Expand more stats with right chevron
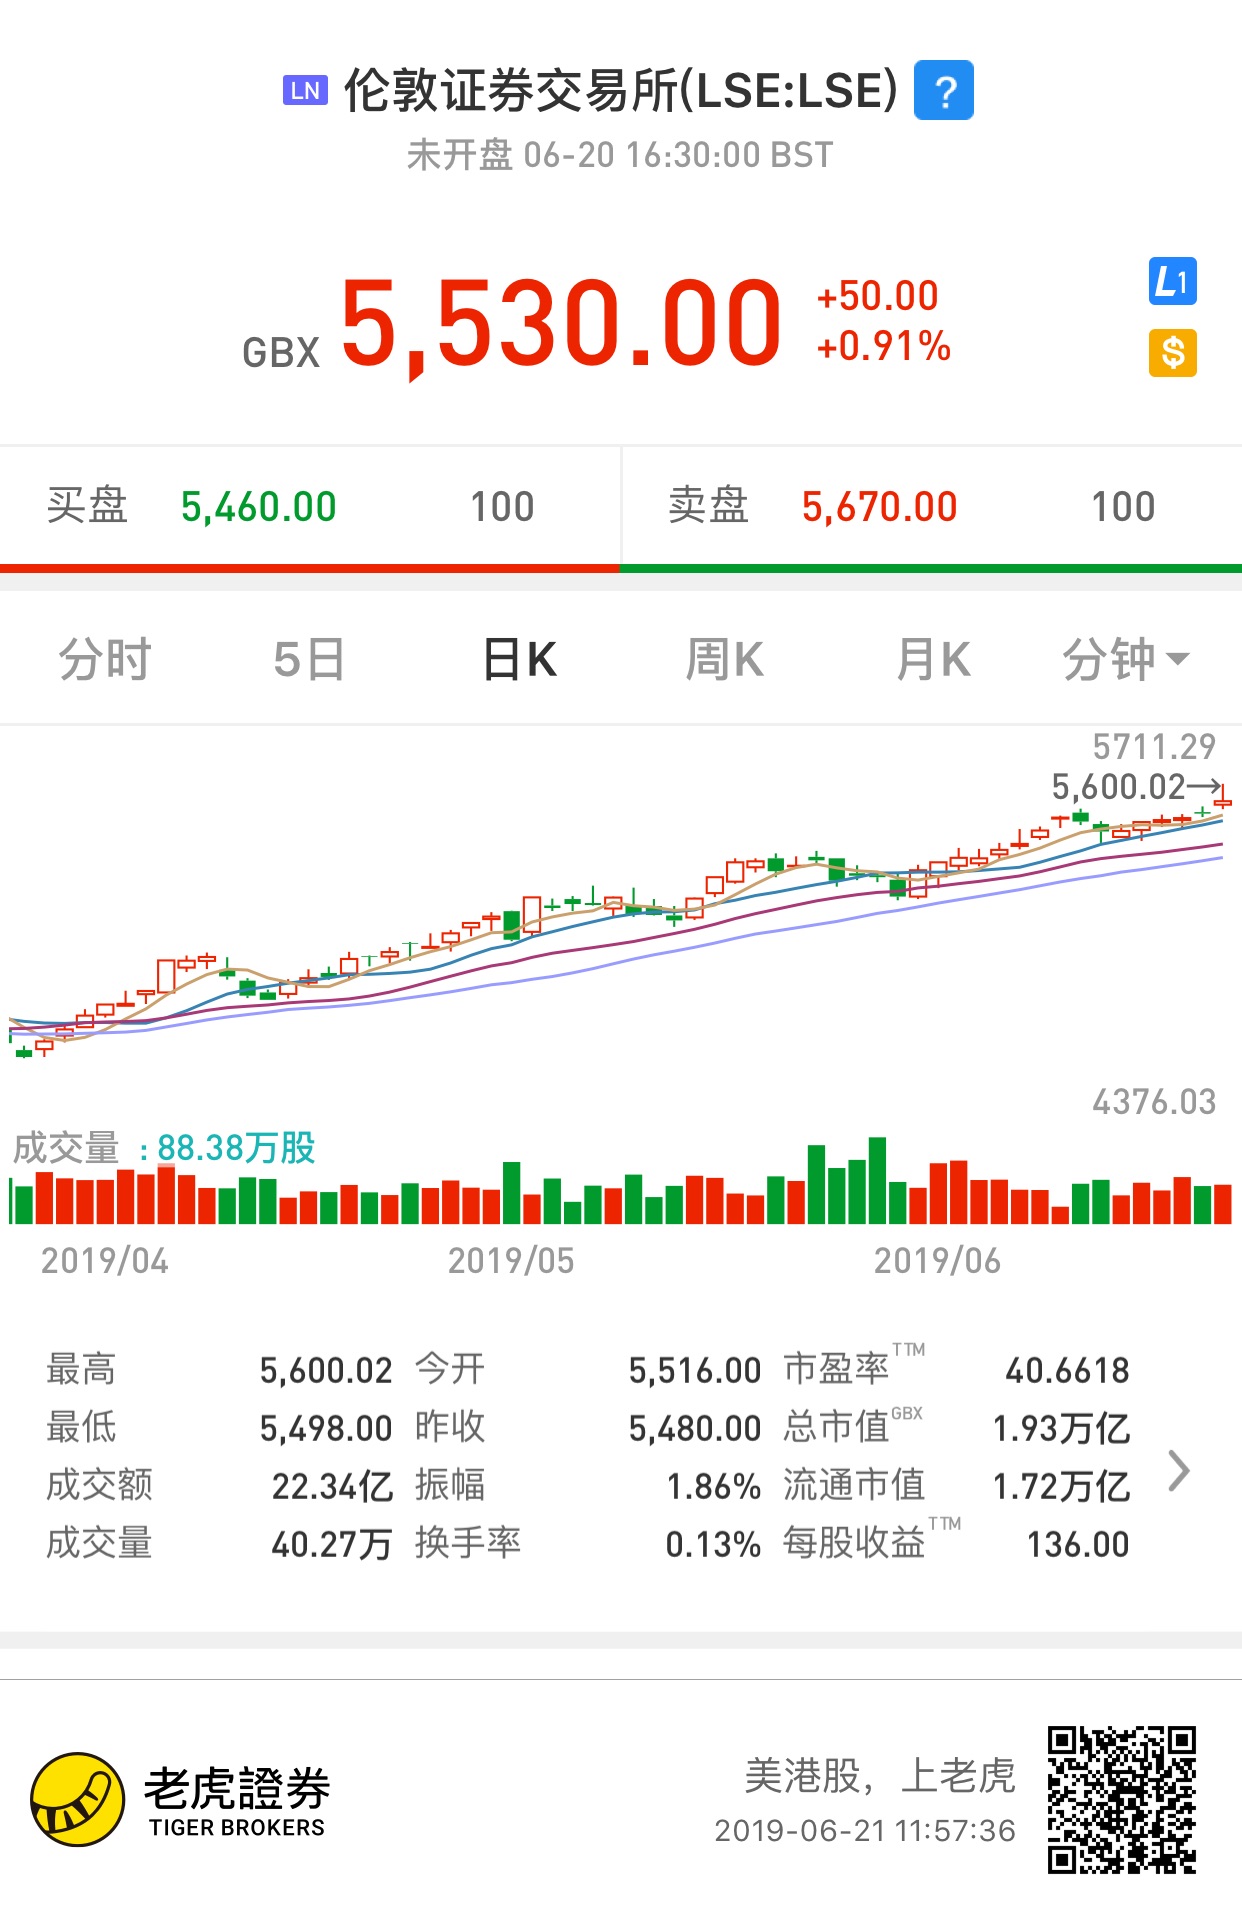The image size is (1242, 1920). point(1180,1471)
